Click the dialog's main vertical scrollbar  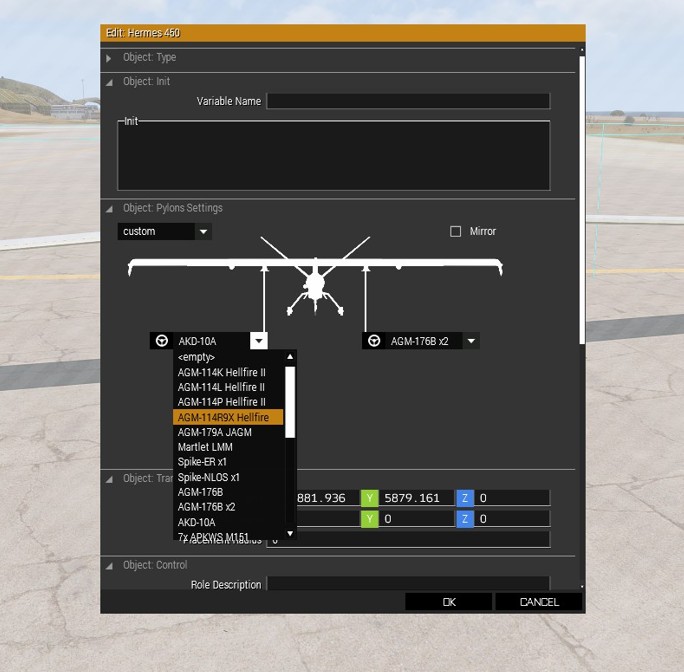[582, 199]
